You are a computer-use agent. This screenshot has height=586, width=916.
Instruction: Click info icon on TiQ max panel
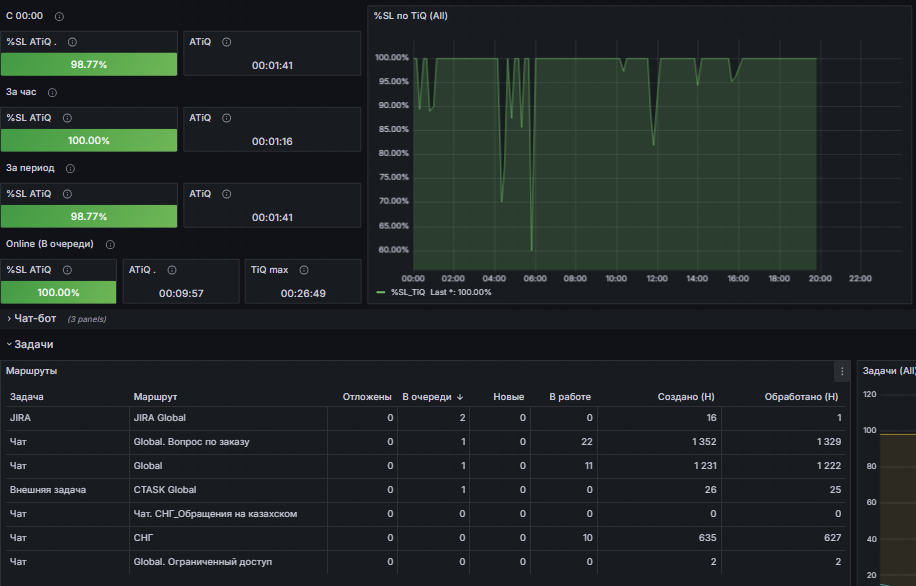tap(304, 270)
